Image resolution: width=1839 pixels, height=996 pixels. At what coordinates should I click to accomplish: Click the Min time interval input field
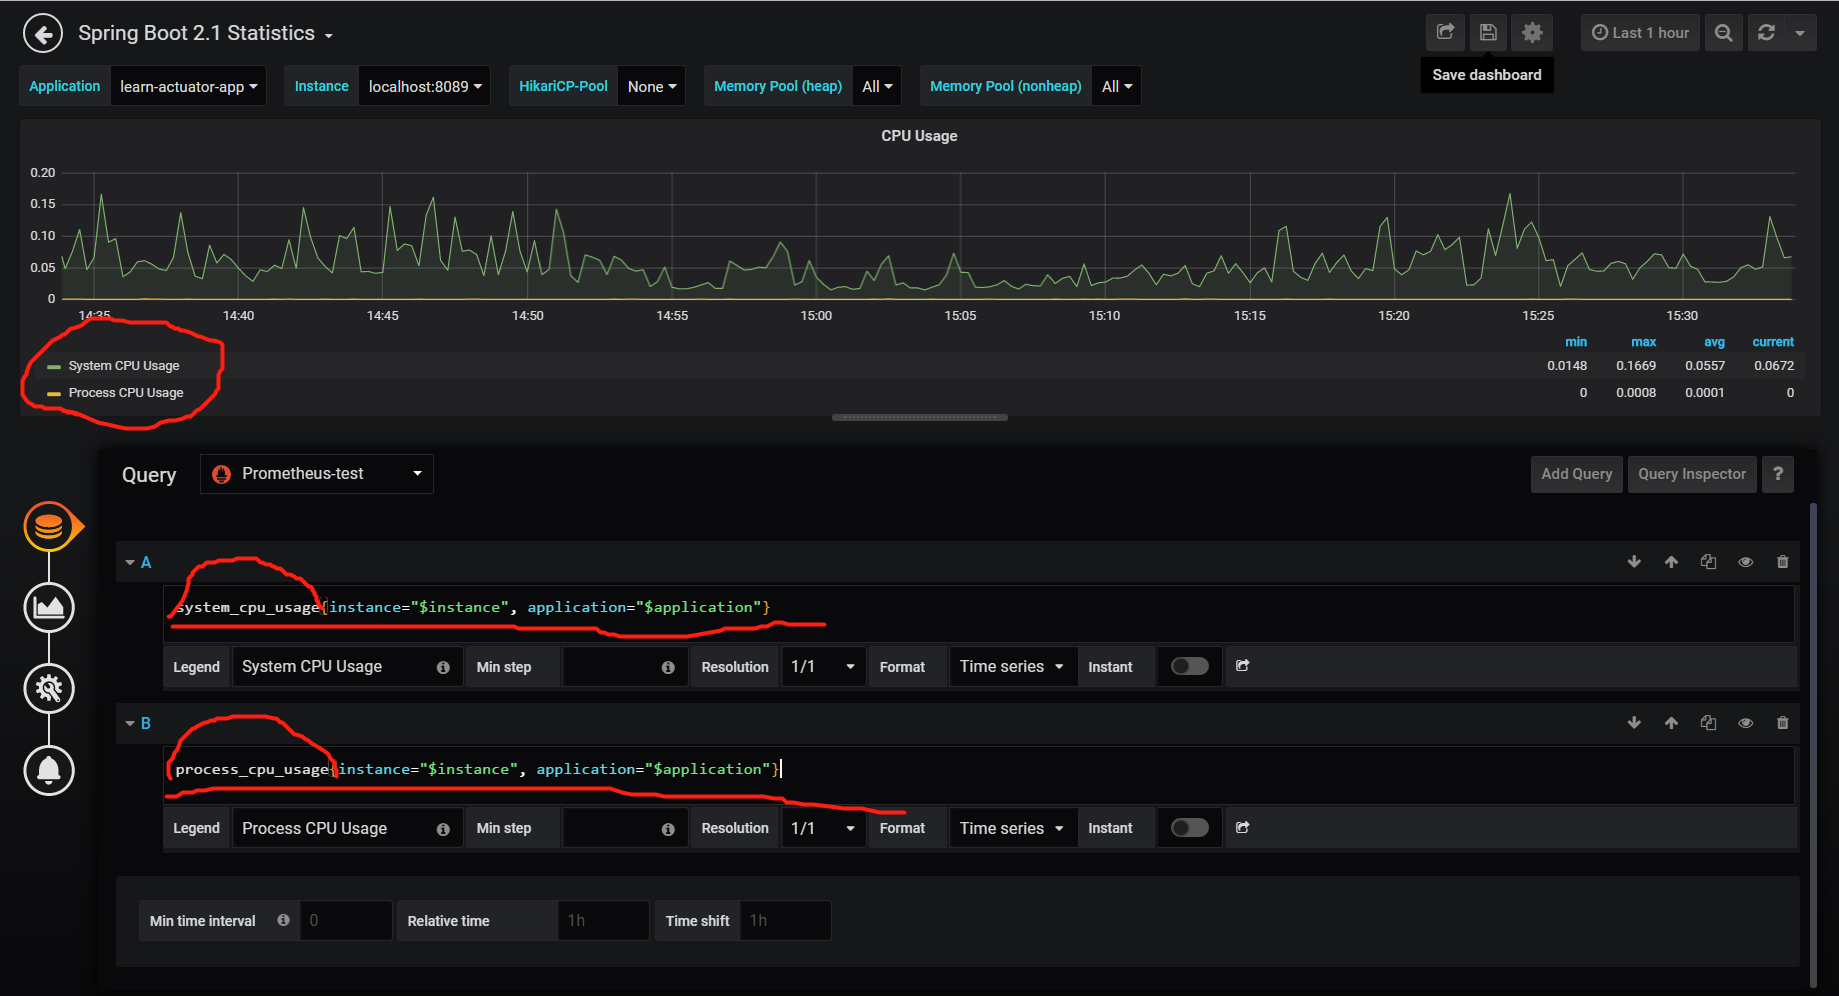click(x=345, y=920)
